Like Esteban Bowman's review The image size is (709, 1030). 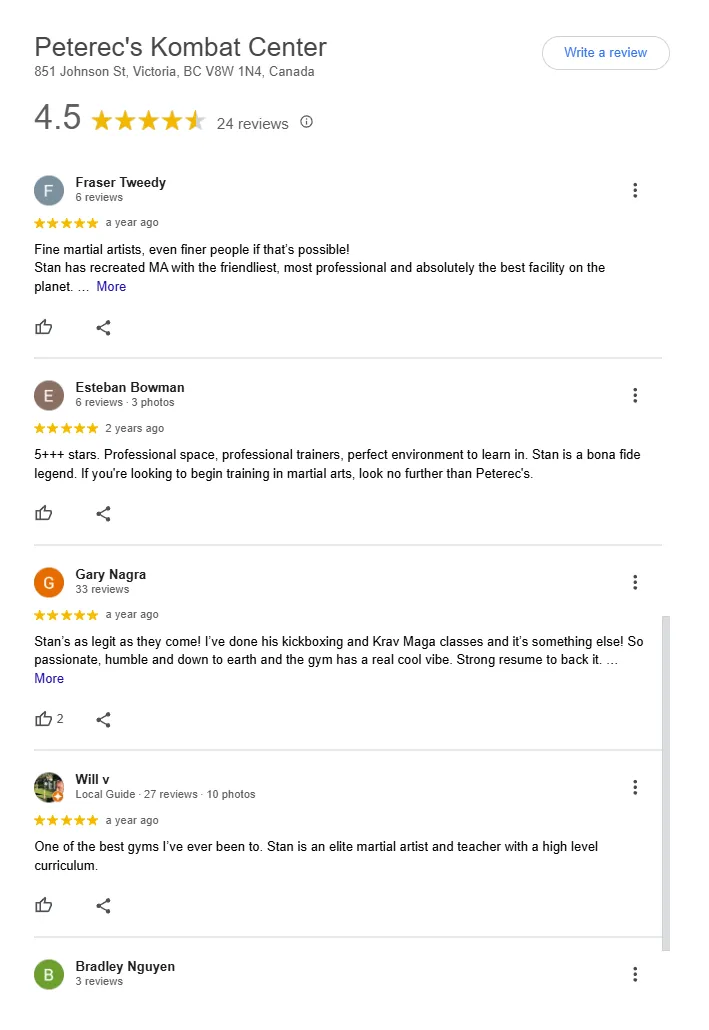44,513
